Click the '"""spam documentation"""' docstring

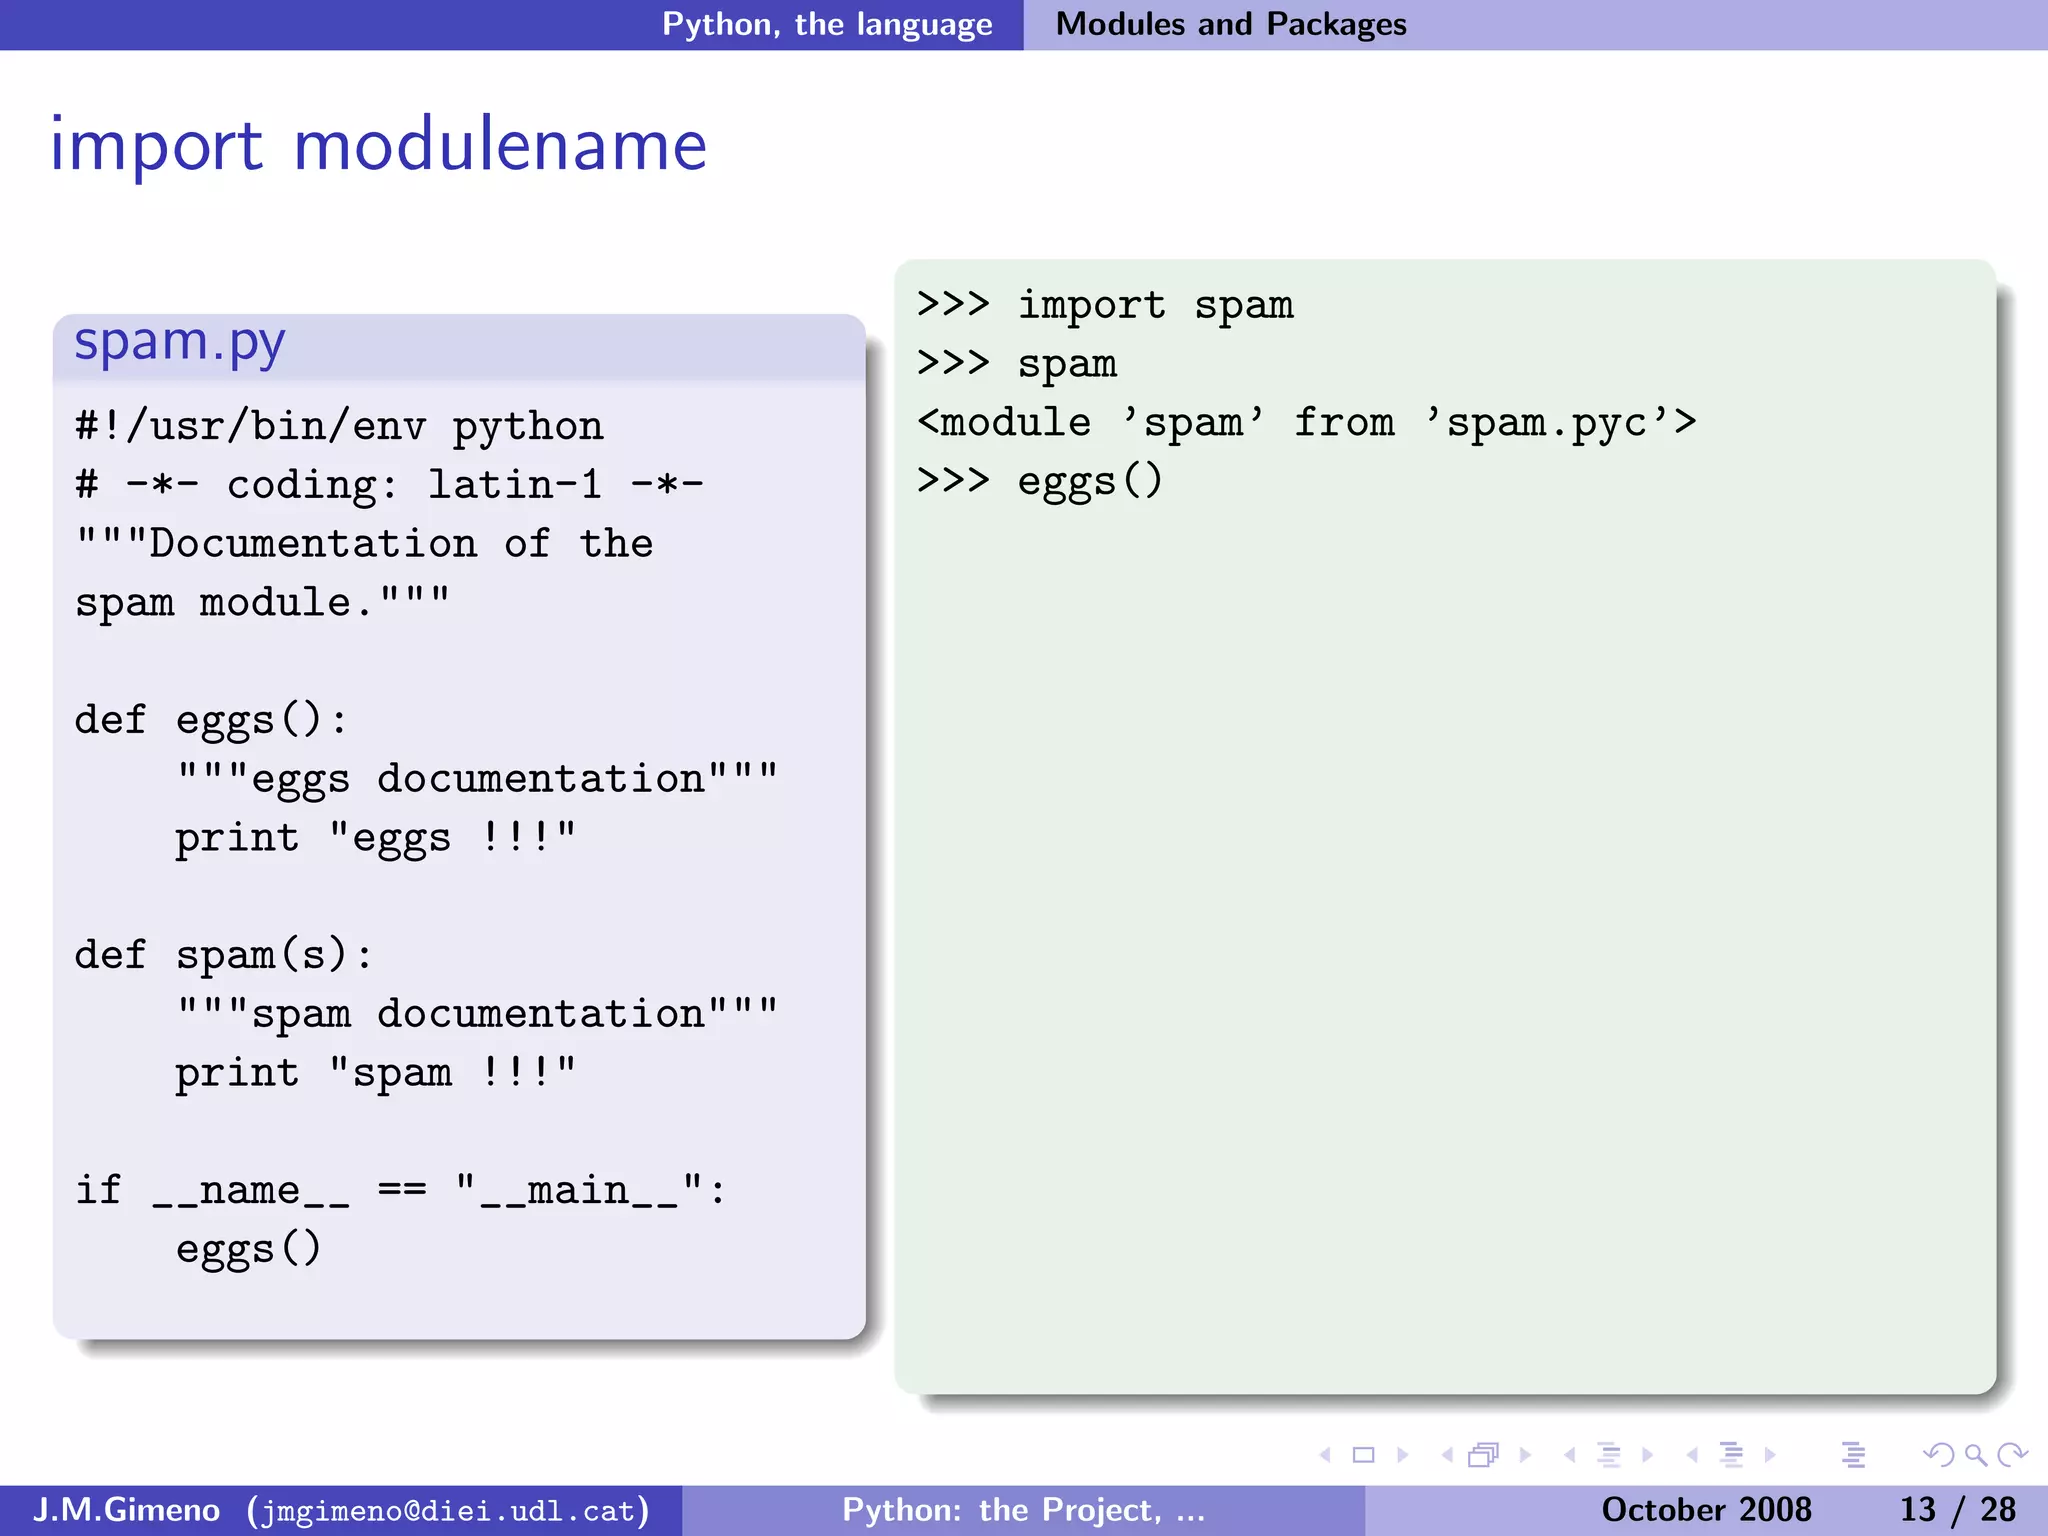tap(477, 1014)
